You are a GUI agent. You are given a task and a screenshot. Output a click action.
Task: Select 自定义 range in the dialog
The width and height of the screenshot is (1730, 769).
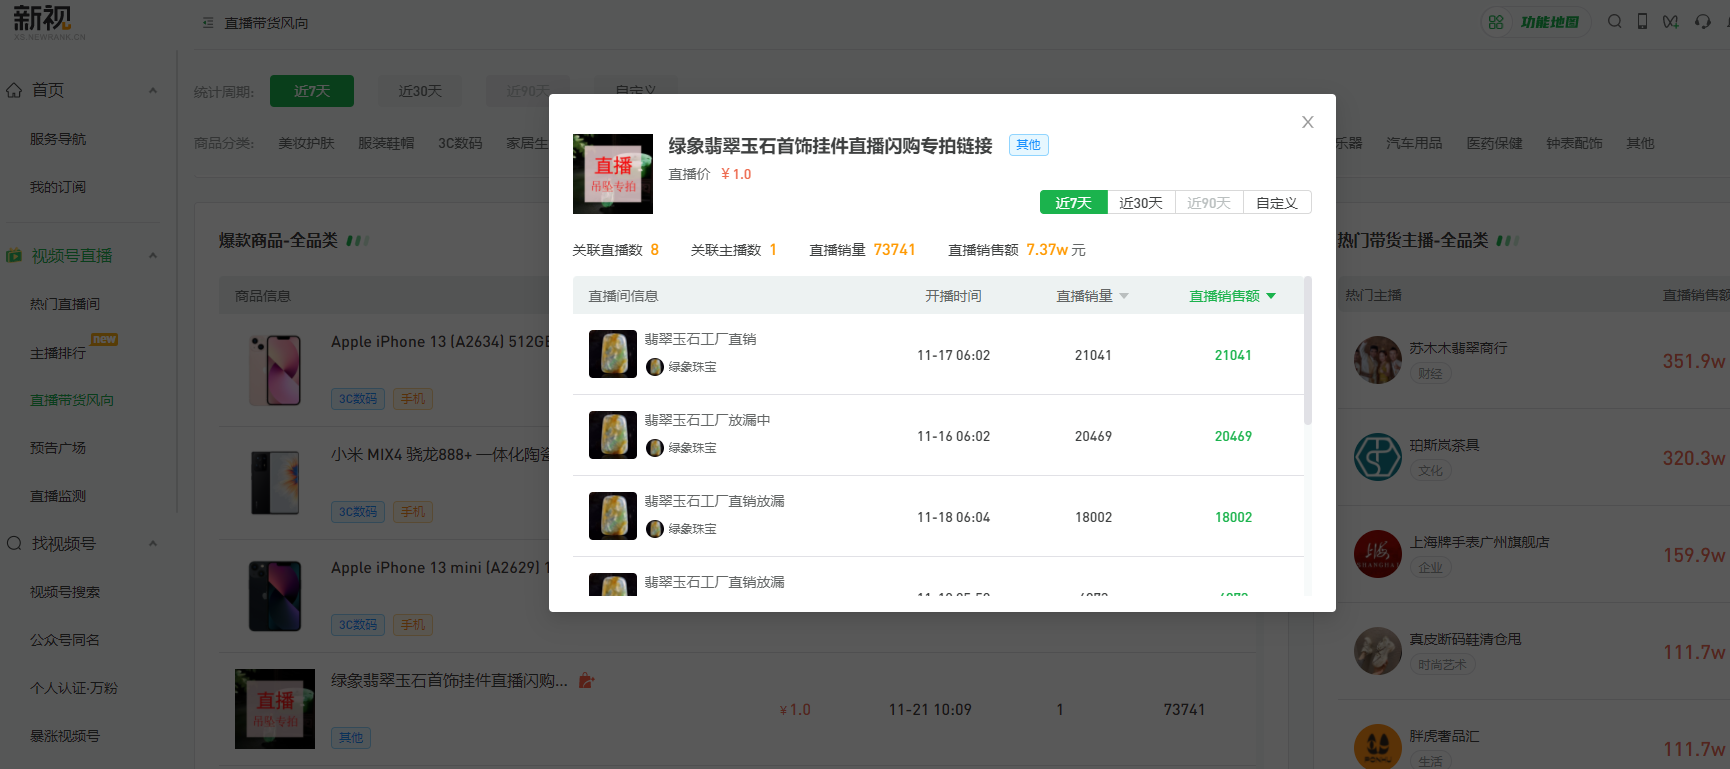coord(1277,202)
